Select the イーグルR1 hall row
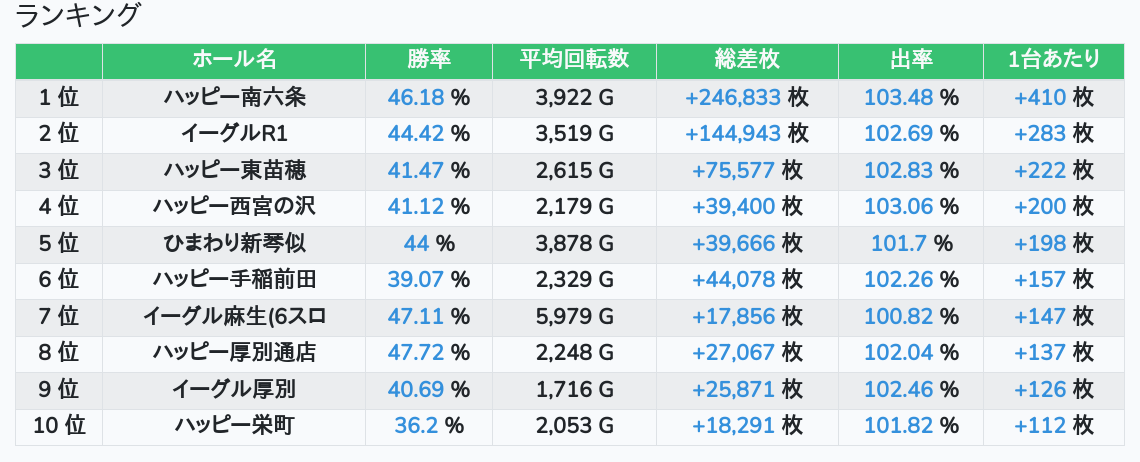The width and height of the screenshot is (1140, 462). pyautogui.click(x=234, y=134)
